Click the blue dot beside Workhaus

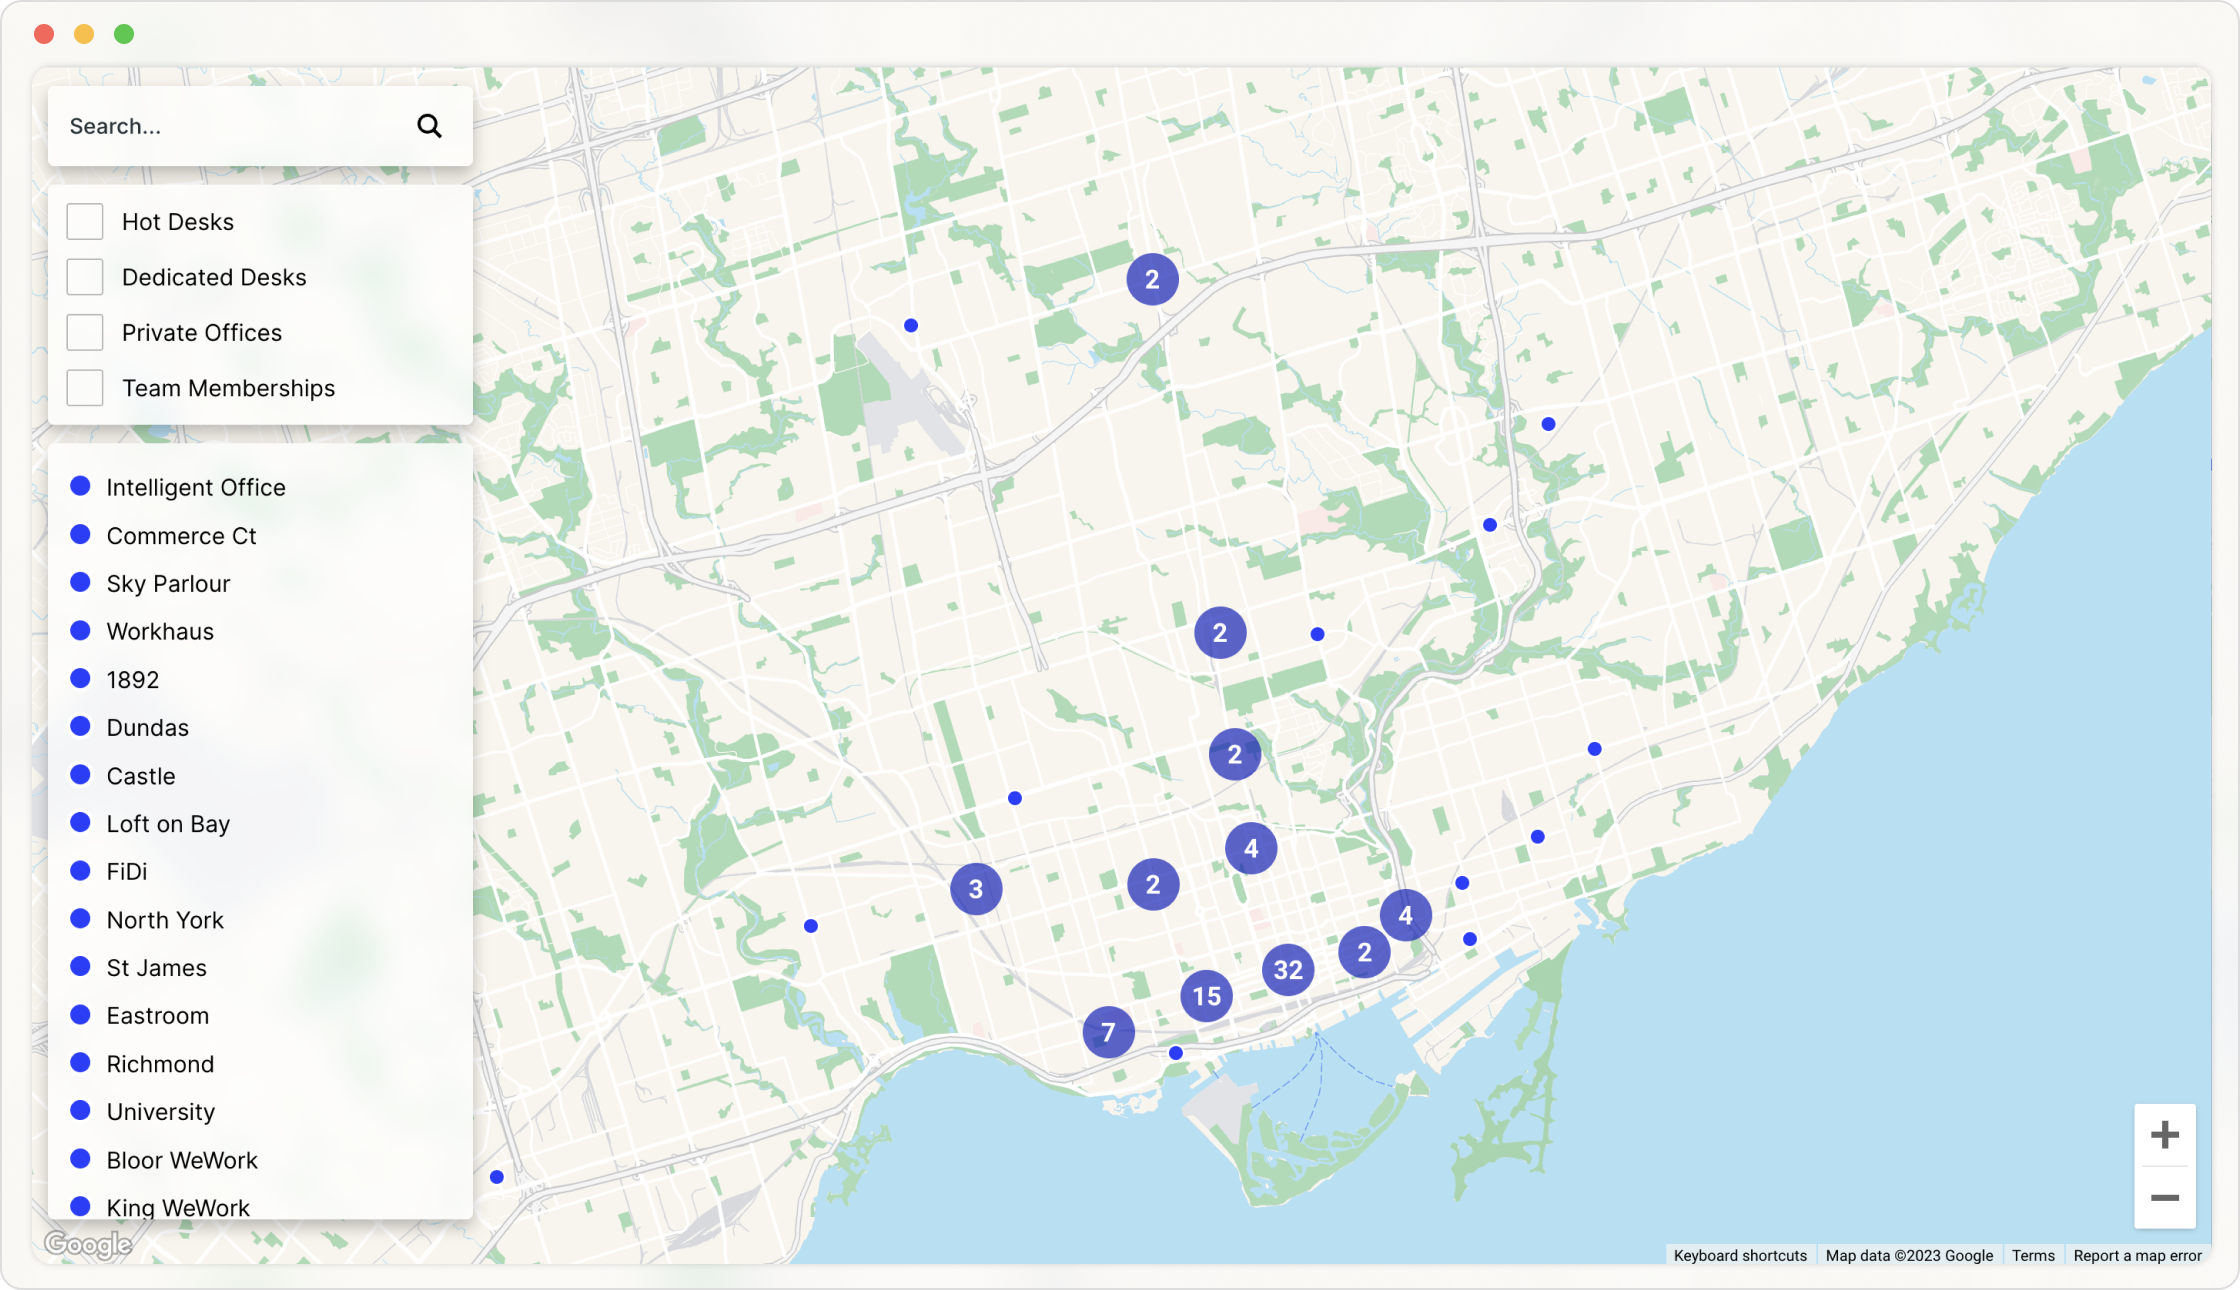coord(81,630)
